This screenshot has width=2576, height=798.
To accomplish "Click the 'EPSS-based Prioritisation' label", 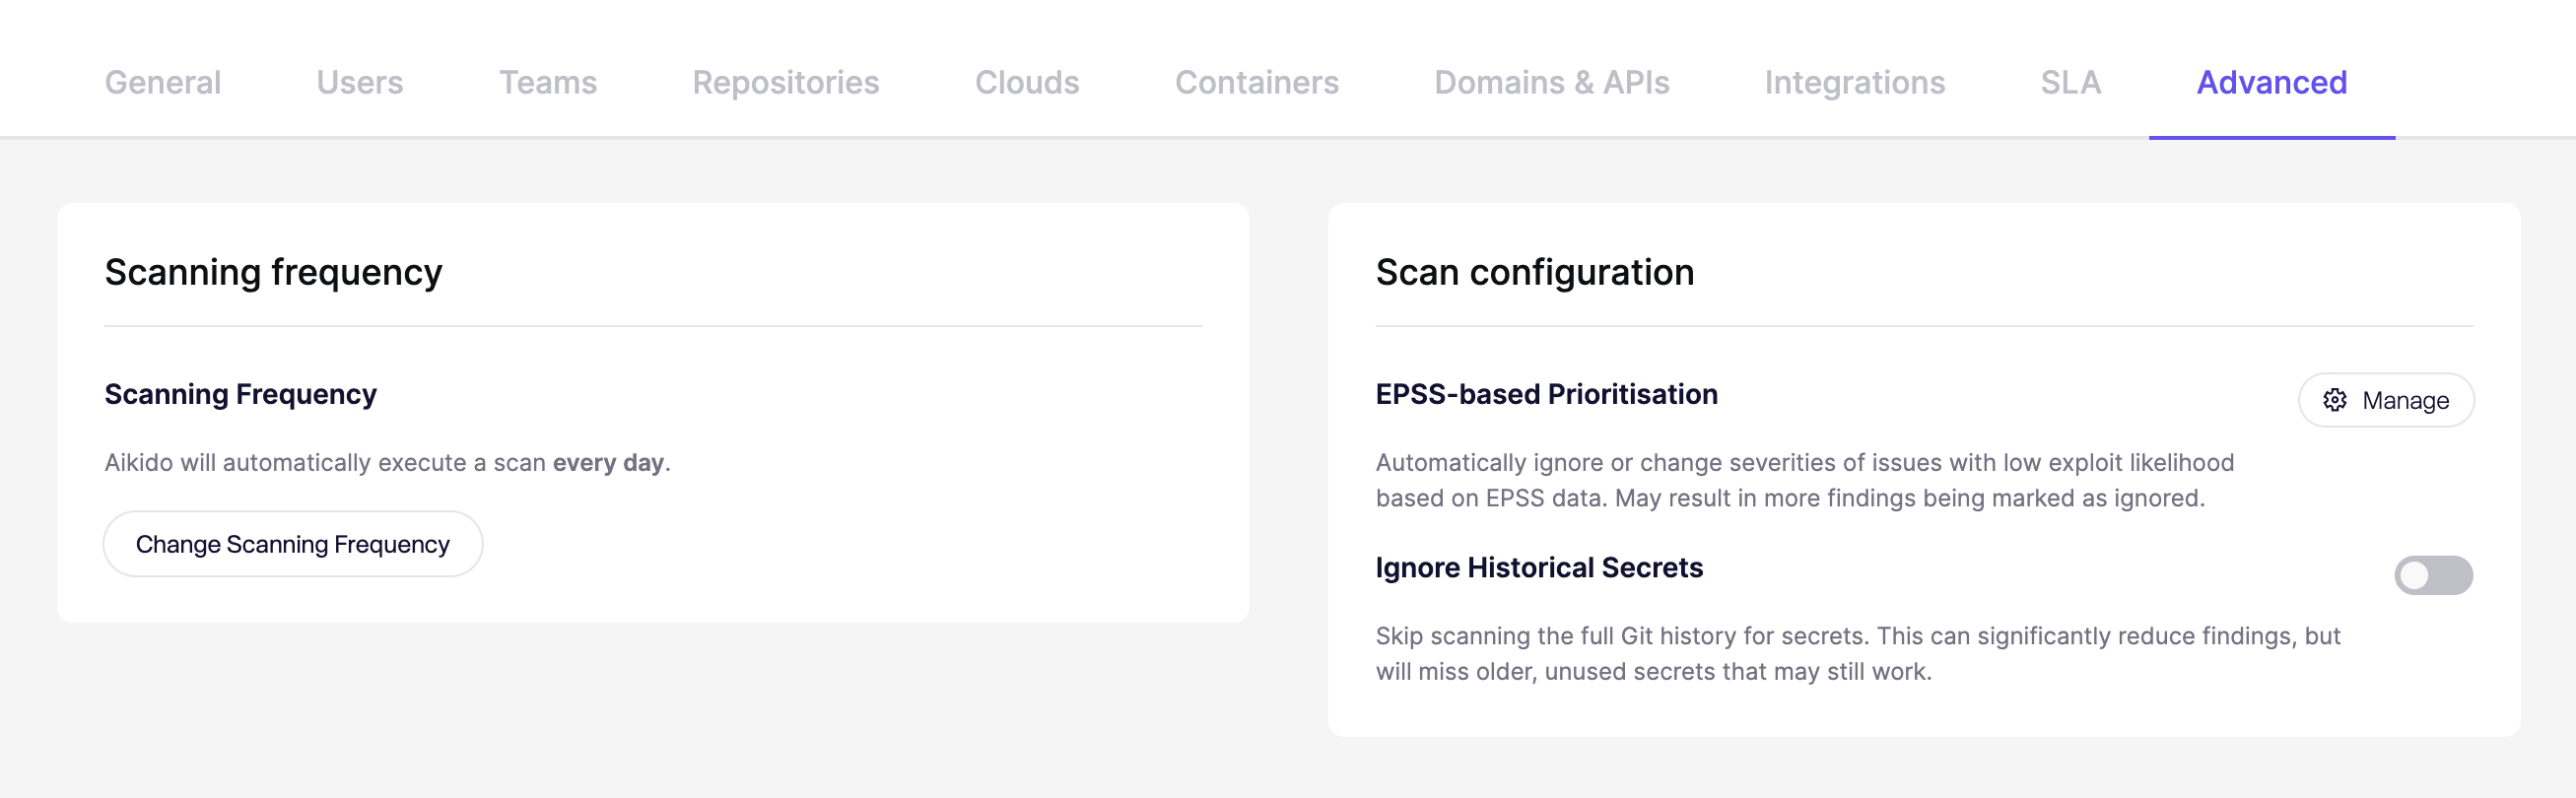I will tap(1547, 394).
